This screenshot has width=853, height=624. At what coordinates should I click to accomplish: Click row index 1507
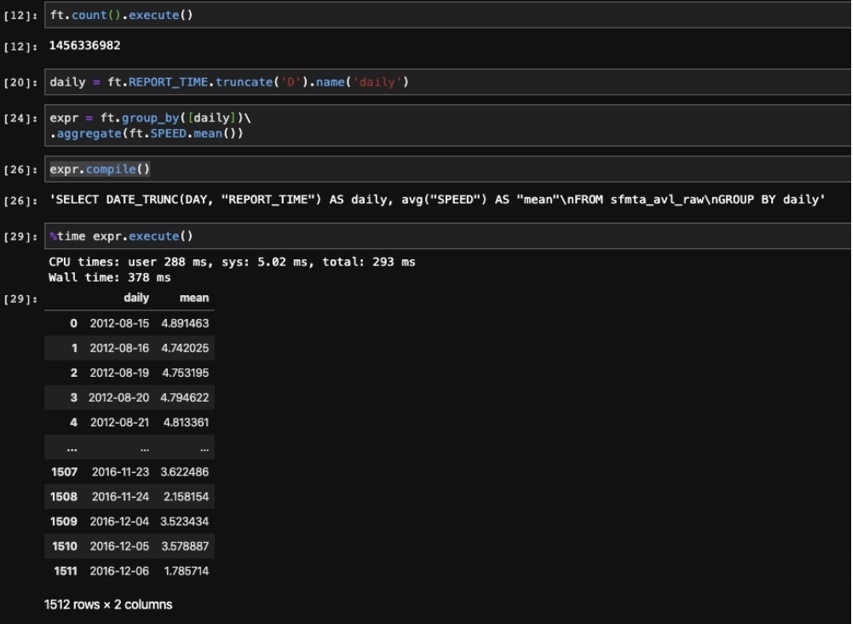tap(64, 472)
